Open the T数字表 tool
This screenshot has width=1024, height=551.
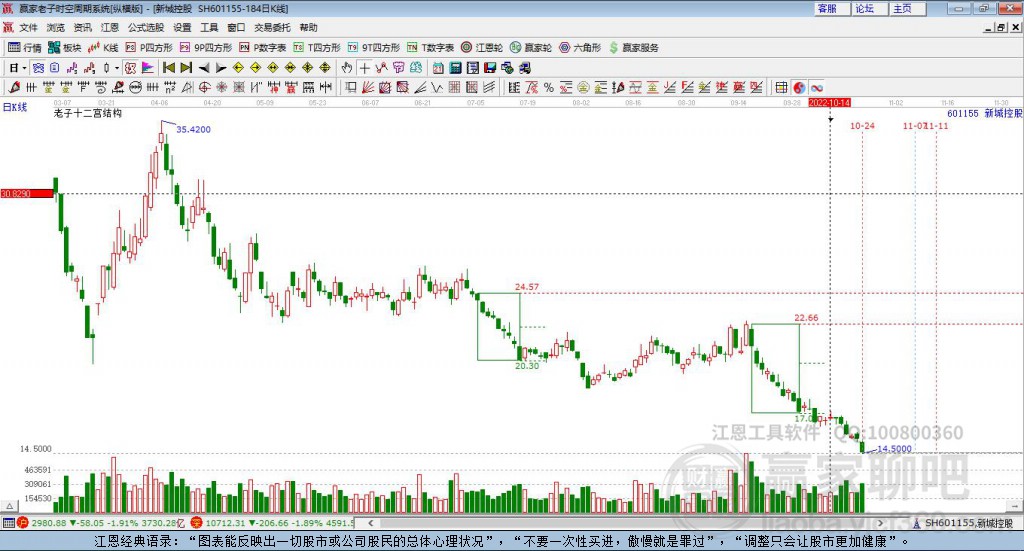click(x=430, y=48)
